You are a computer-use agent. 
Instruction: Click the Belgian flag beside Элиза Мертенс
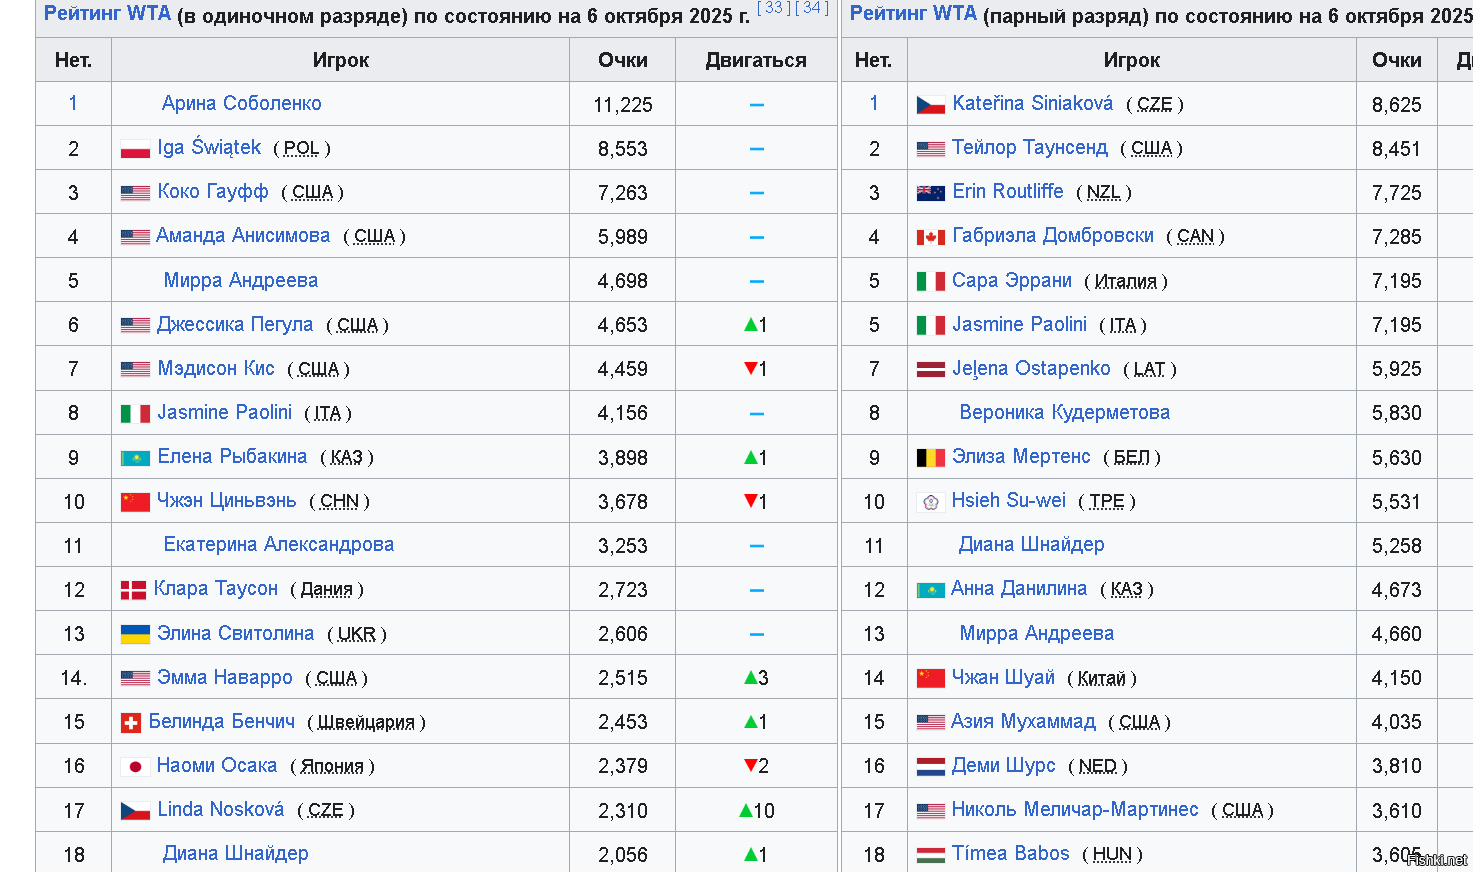[x=931, y=458]
